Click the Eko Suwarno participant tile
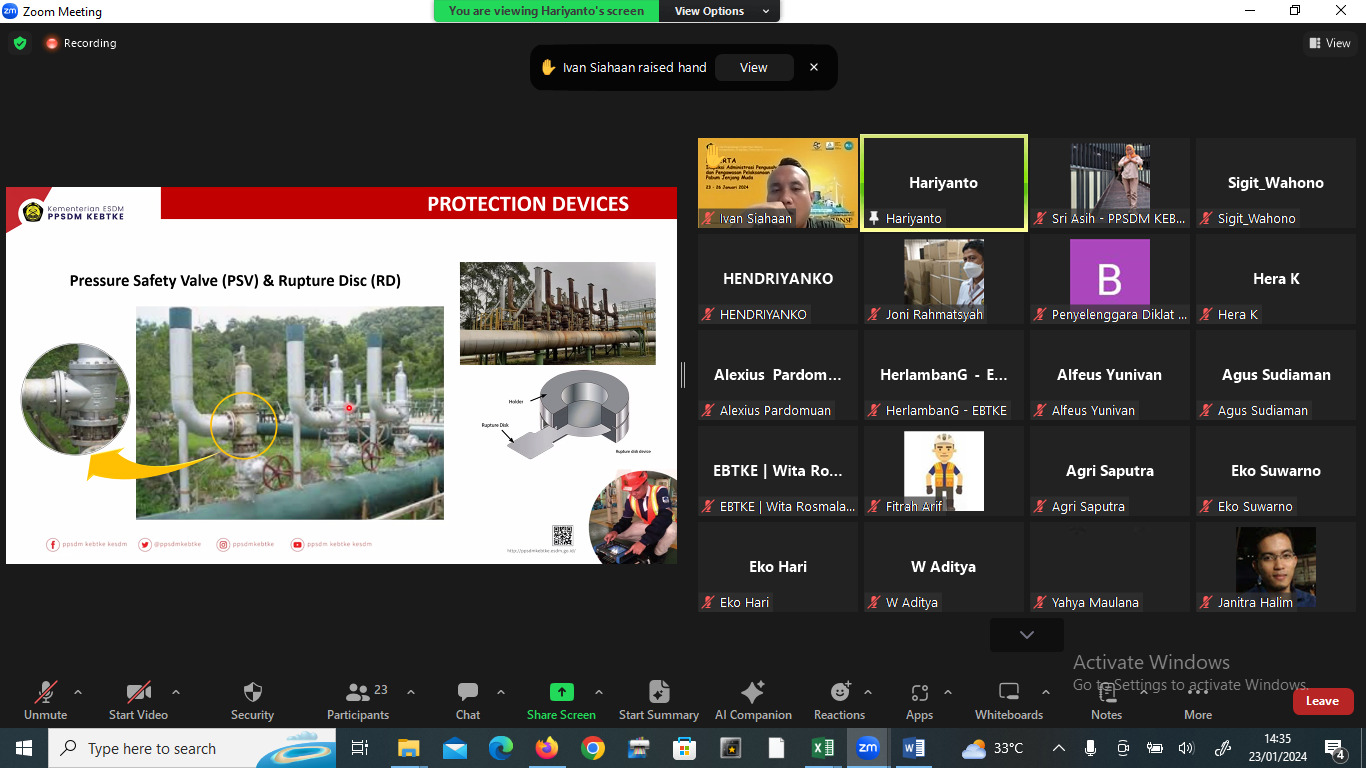The height and width of the screenshot is (768, 1366). [x=1276, y=471]
